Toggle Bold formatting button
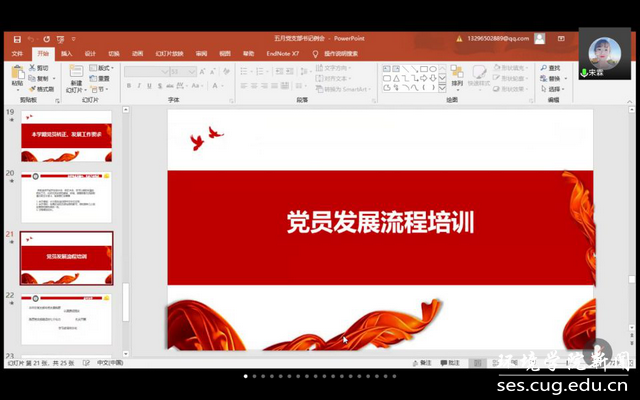This screenshot has height=400, width=640. 129,86
